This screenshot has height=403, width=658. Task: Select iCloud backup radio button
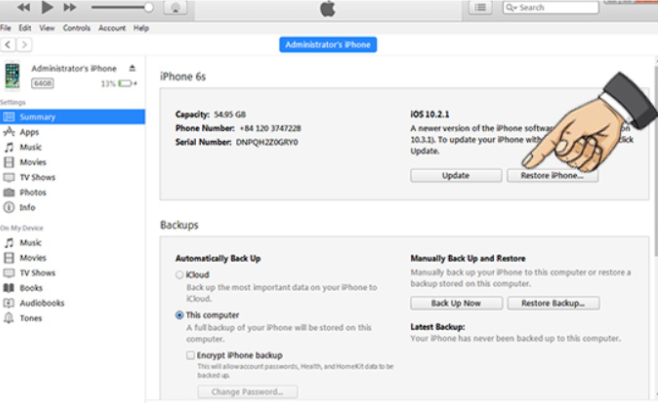(179, 275)
